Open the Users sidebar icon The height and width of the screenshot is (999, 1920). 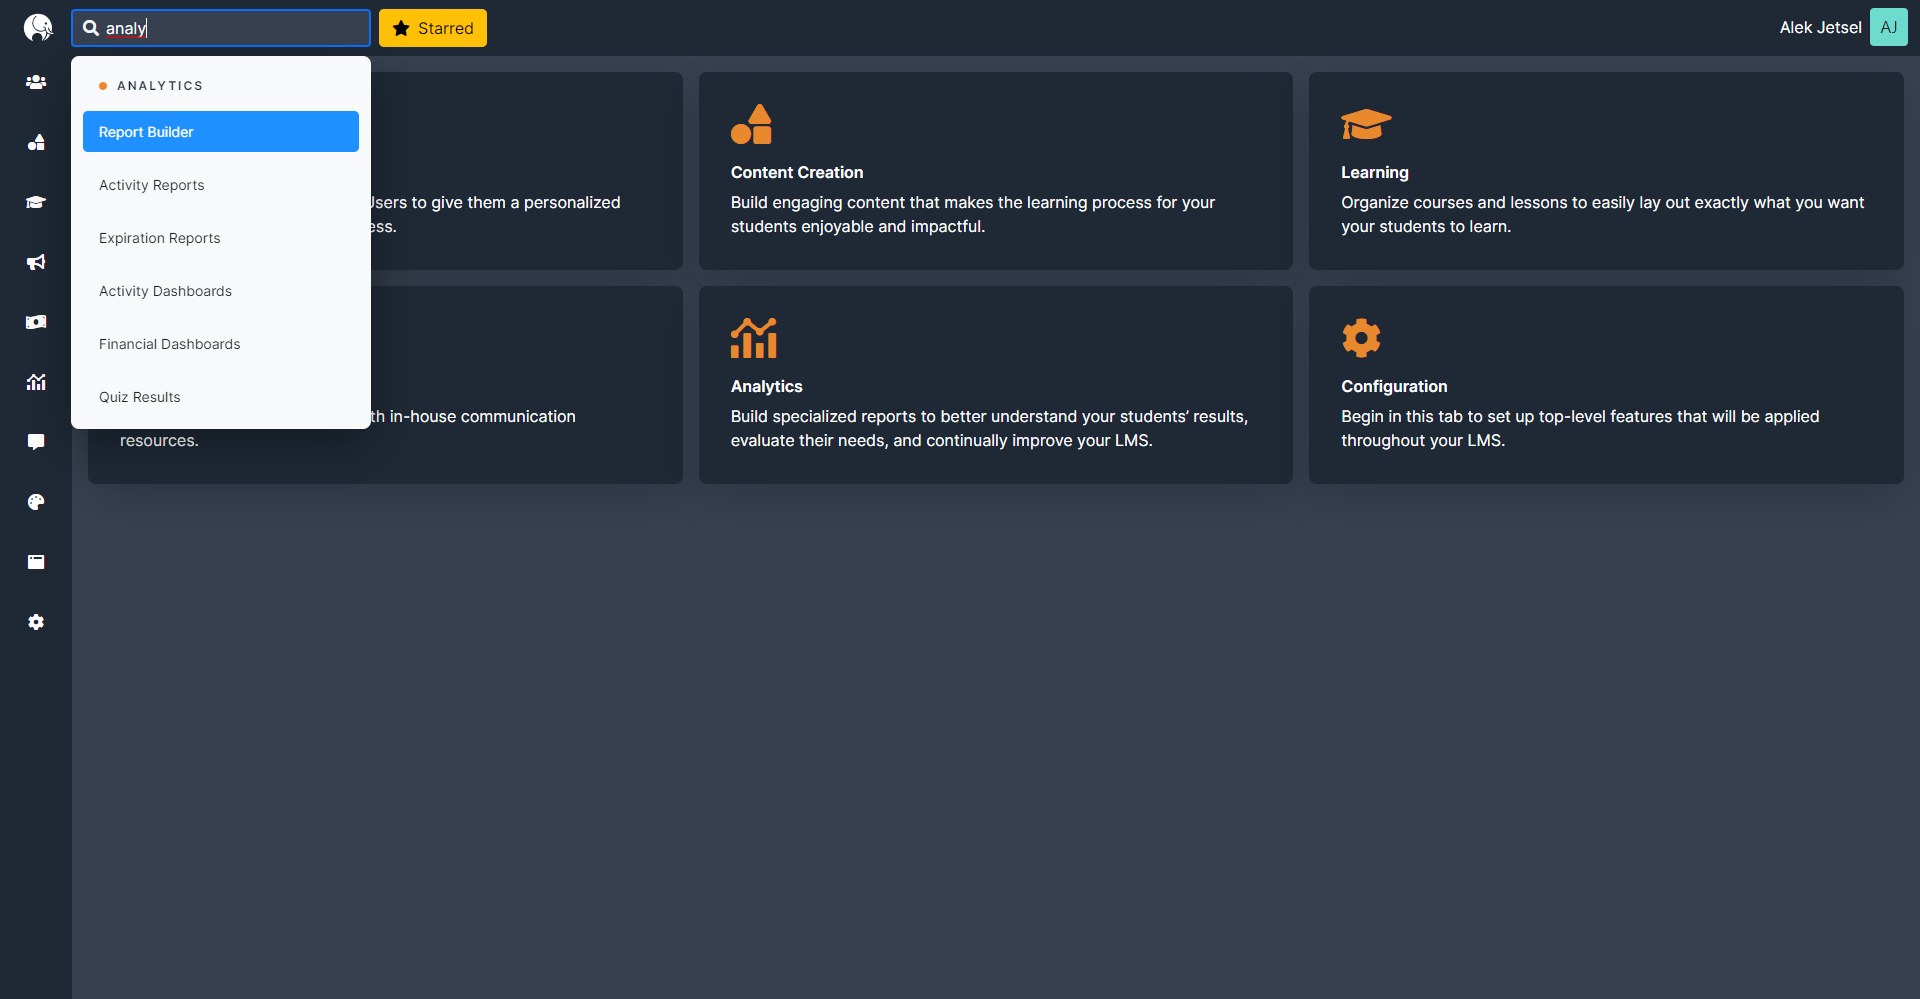(x=36, y=82)
